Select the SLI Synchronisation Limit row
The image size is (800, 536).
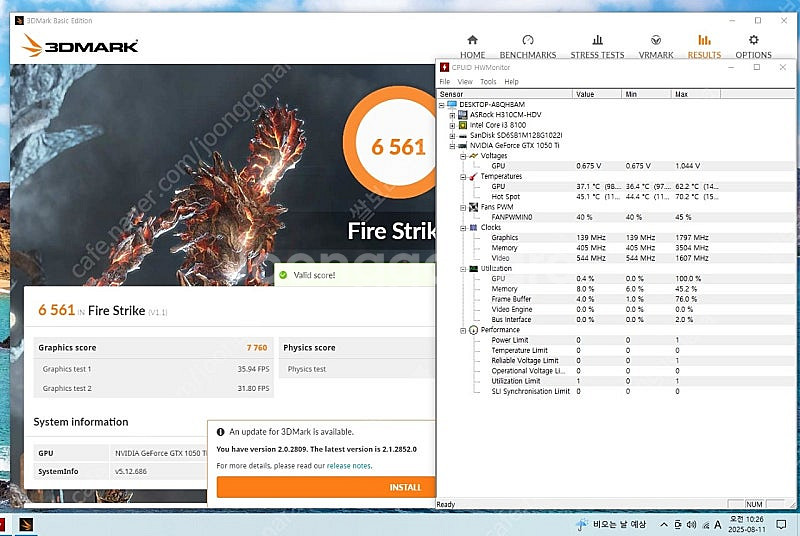616,392
